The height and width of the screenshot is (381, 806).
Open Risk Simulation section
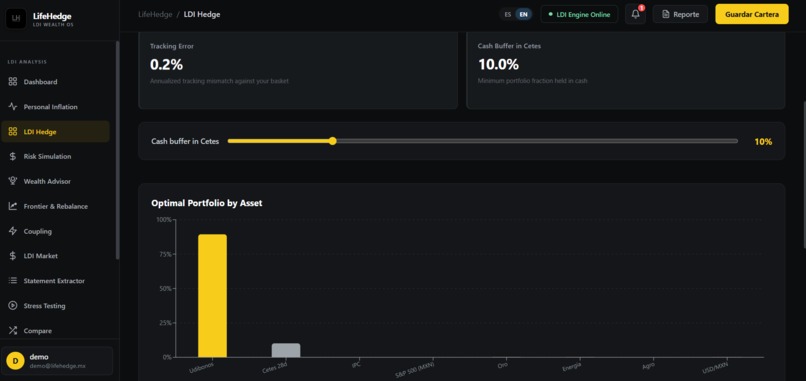56,156
